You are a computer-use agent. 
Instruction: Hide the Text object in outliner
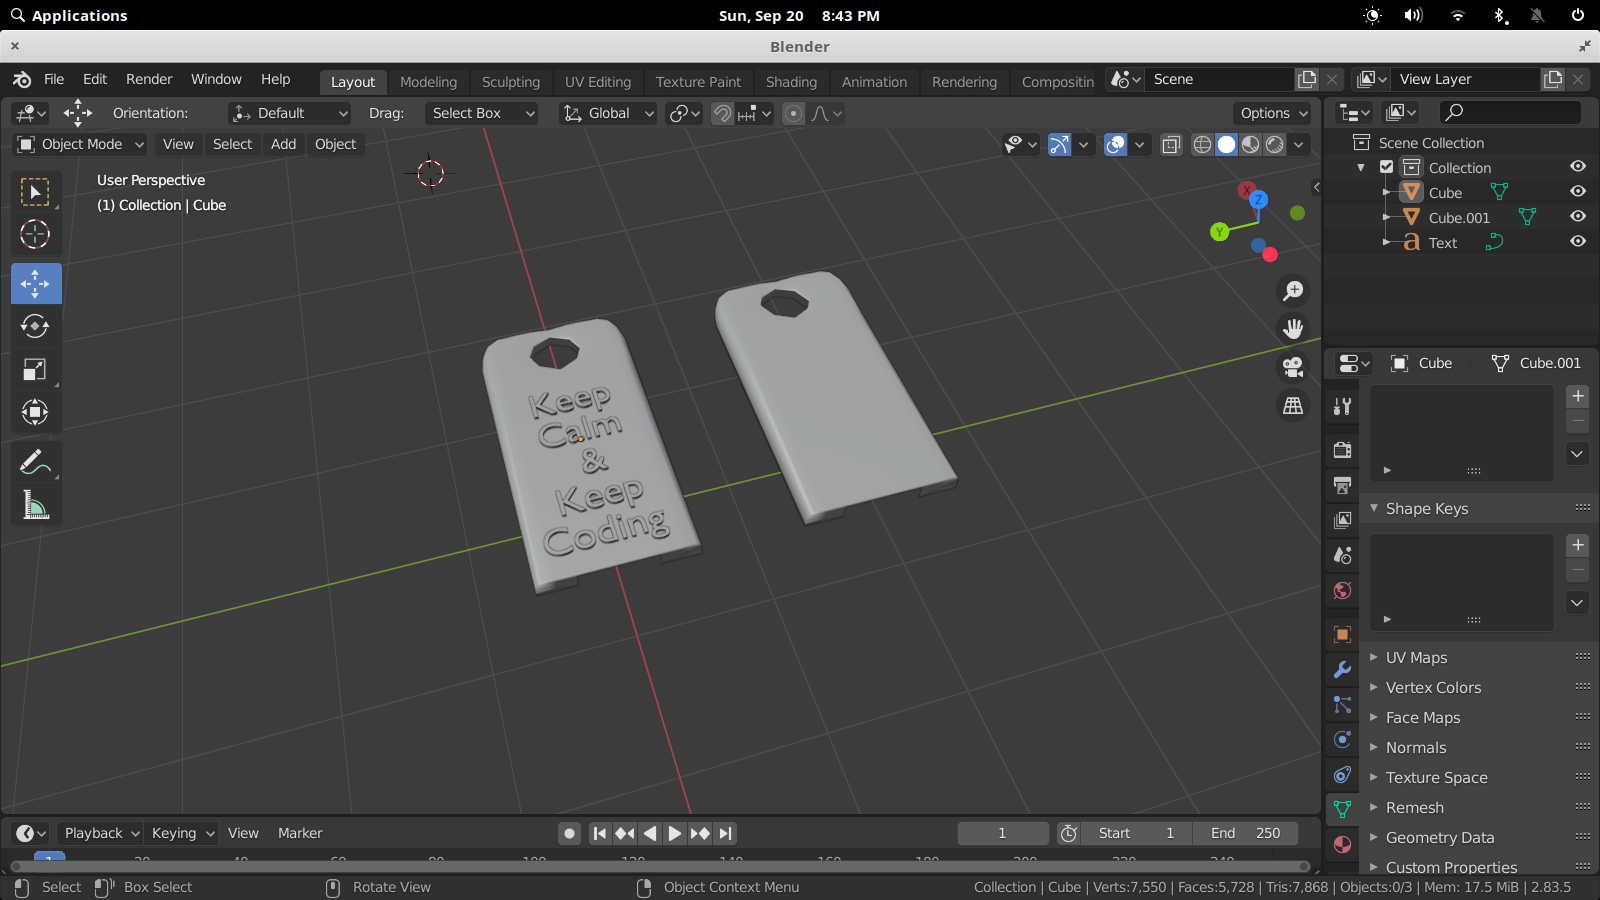point(1578,241)
